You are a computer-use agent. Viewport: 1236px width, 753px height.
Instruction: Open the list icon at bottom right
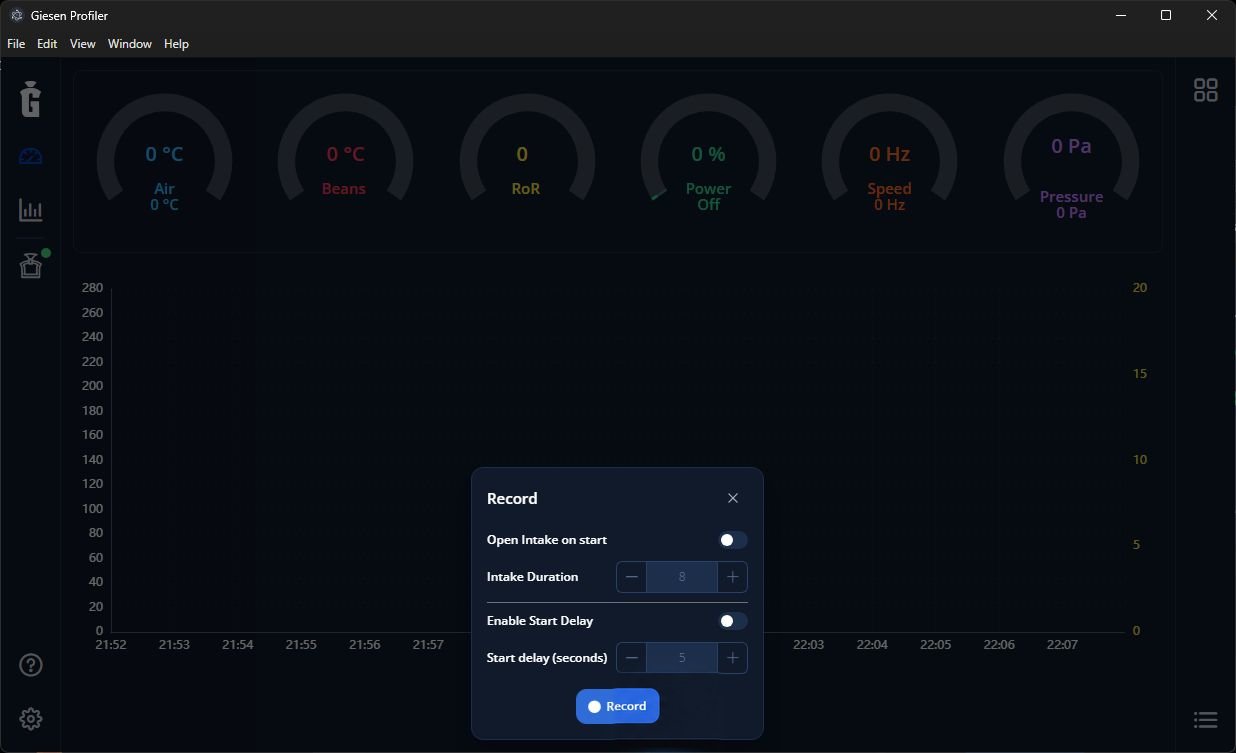coord(1206,720)
